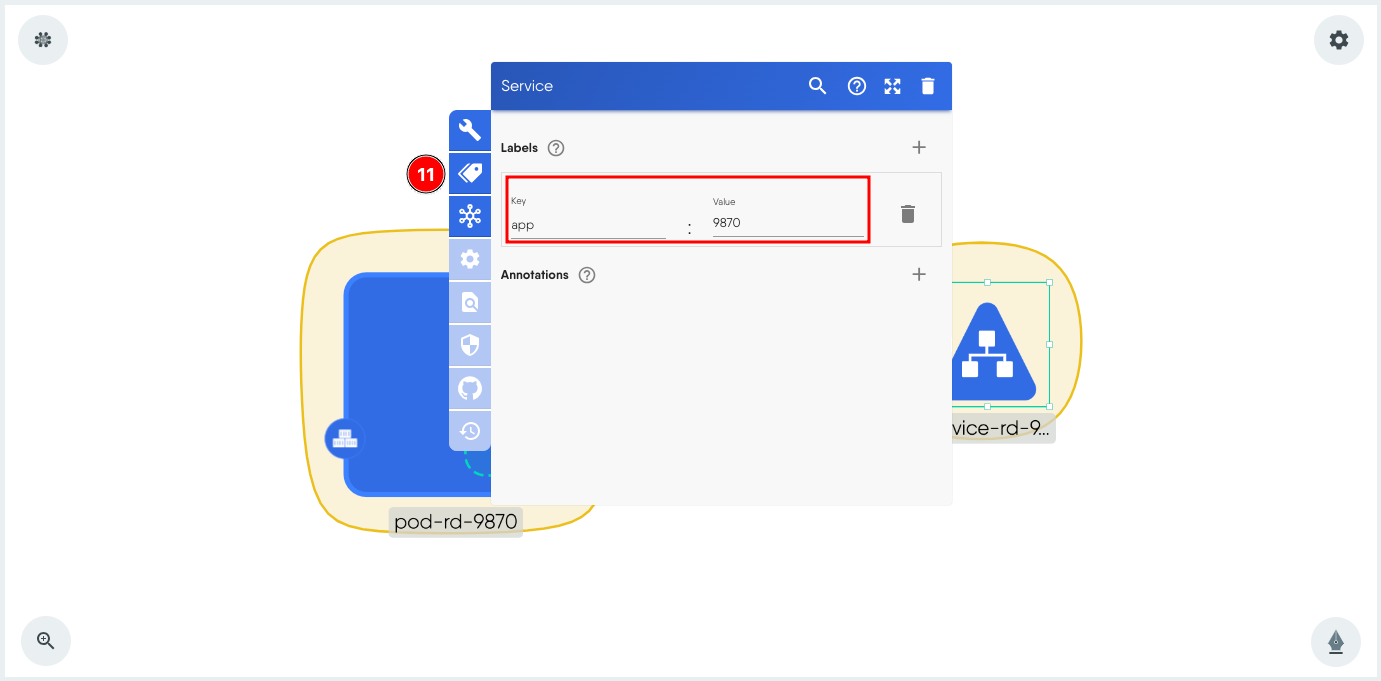Open the history clock side tab

click(x=470, y=431)
